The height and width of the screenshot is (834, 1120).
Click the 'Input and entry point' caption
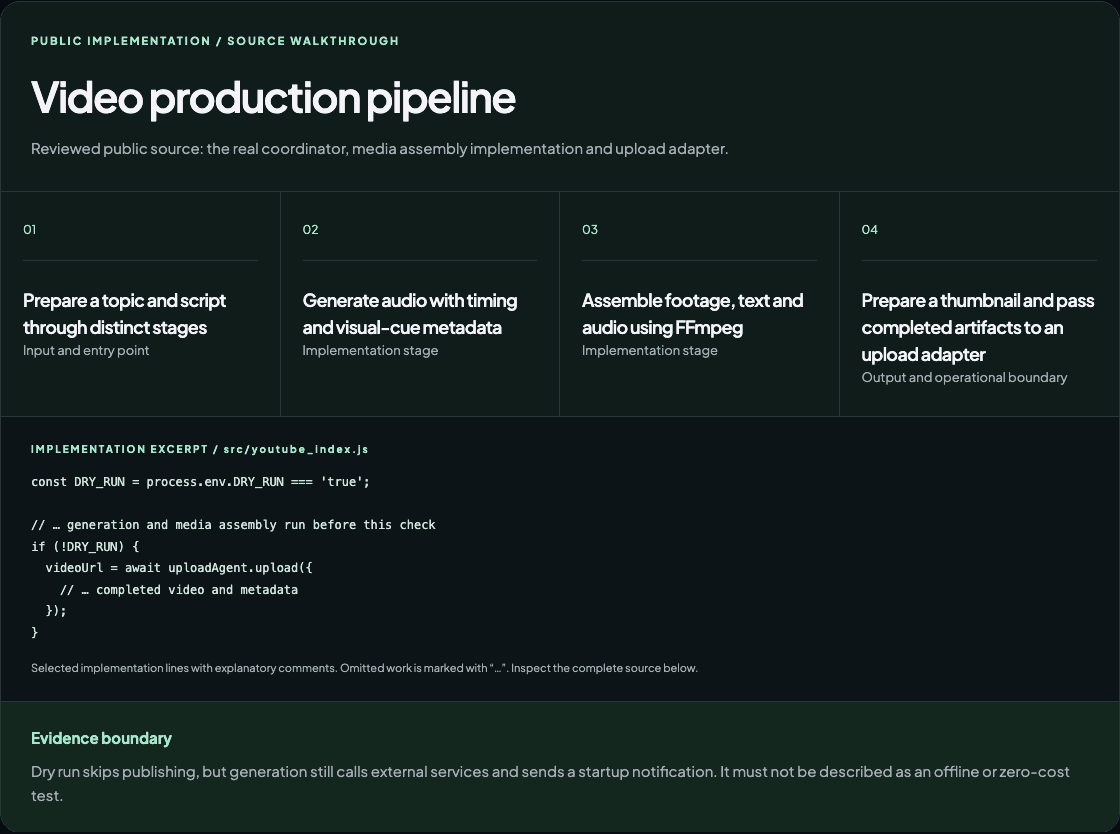[86, 350]
